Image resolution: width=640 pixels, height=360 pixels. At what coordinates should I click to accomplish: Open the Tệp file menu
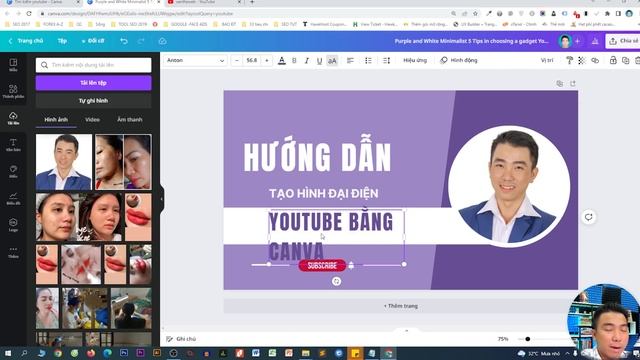[62, 41]
